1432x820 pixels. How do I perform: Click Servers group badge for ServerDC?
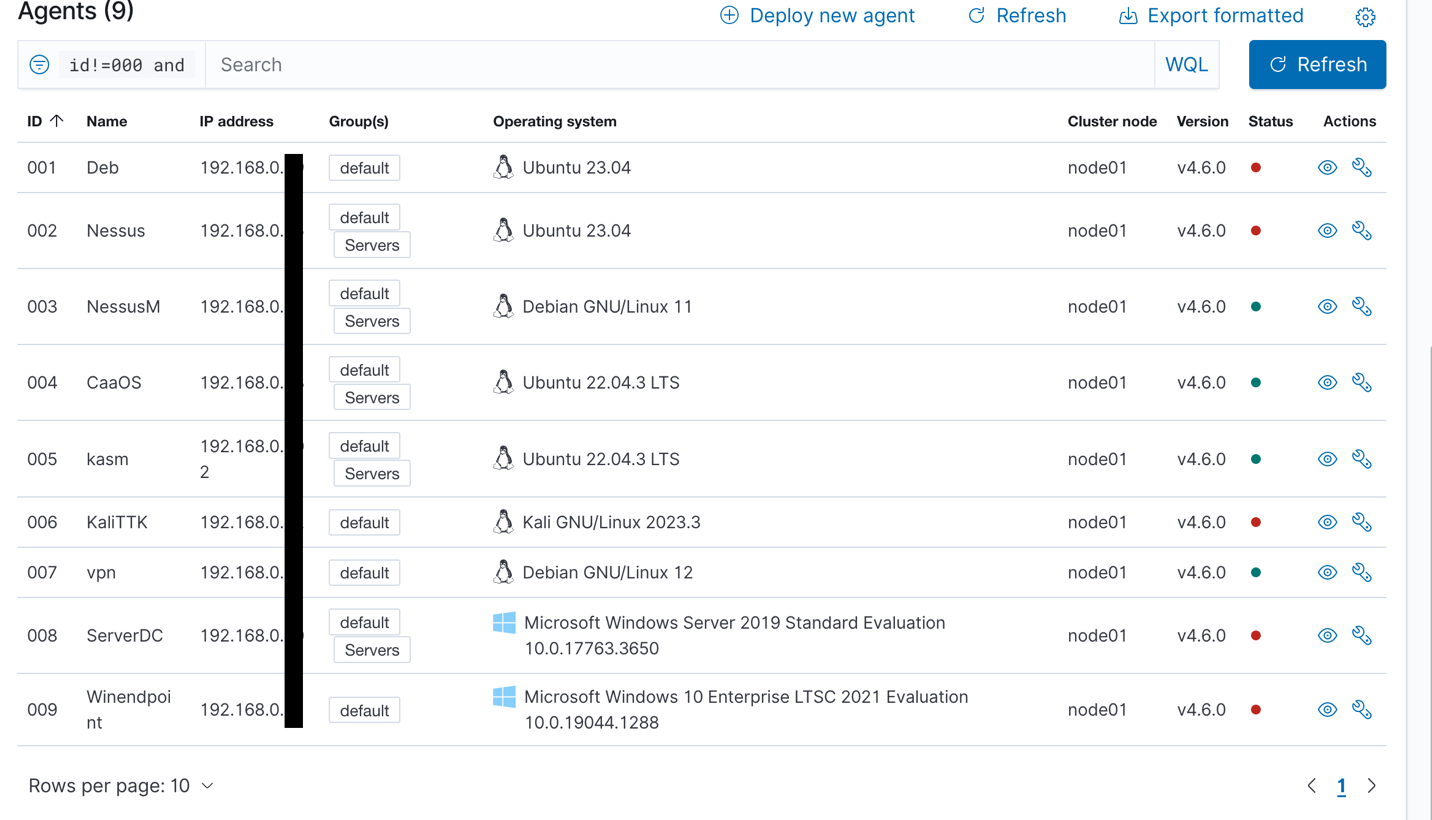372,650
